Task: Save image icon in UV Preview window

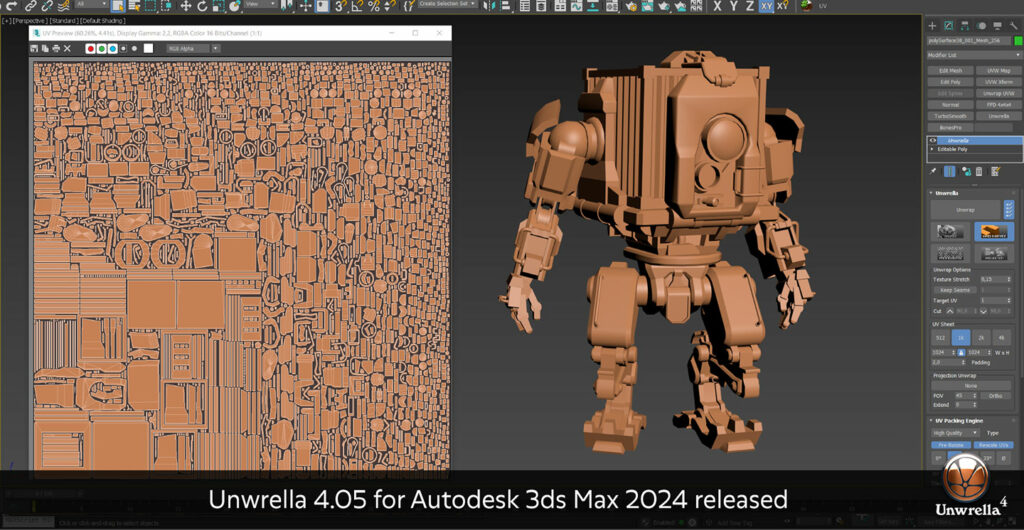Action: tap(35, 48)
